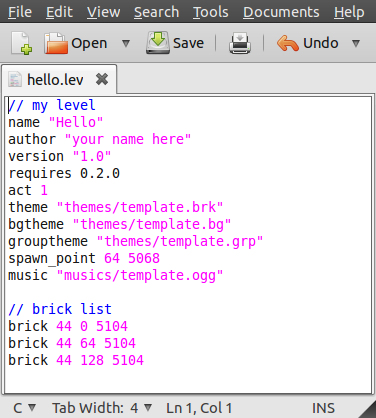Viewport: 376px width, 418px height.
Task: Click the "themes/template.grp" string
Action: coord(180,241)
